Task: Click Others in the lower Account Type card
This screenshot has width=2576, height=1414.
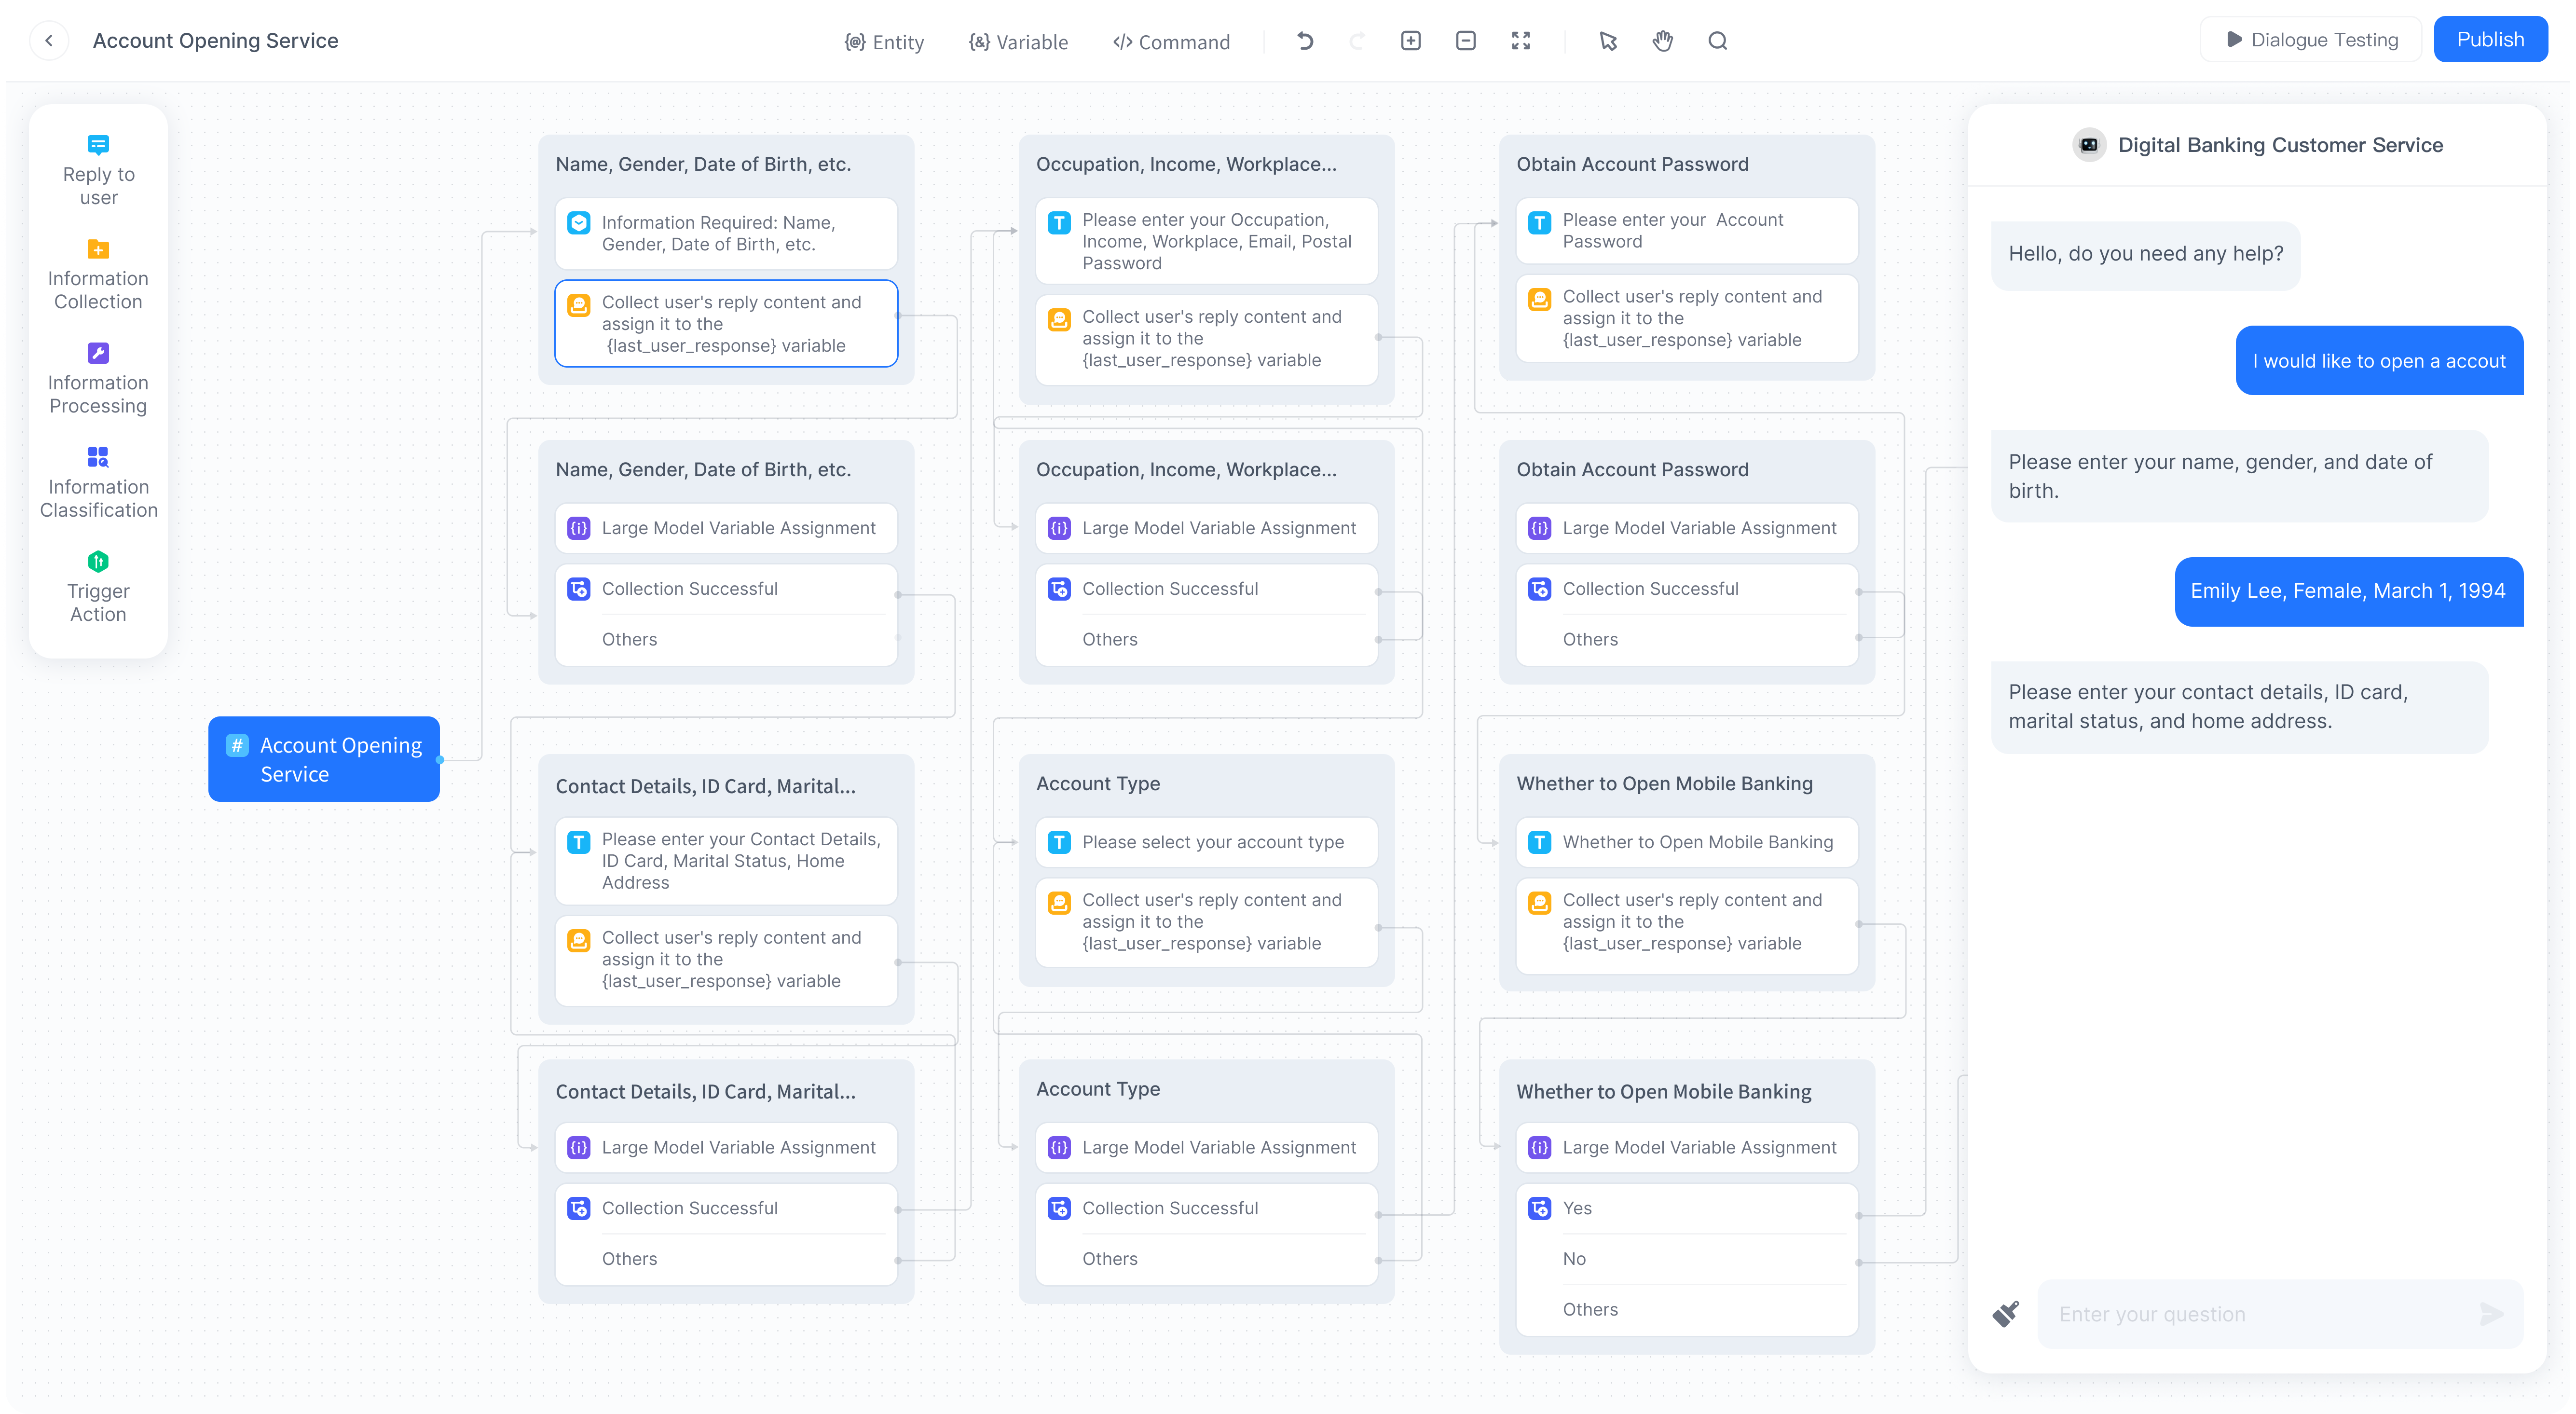Action: point(1206,1259)
